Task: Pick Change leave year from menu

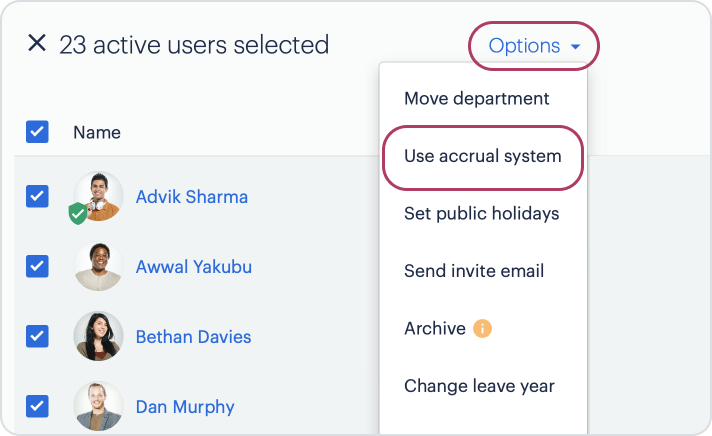Action: pyautogui.click(x=479, y=386)
